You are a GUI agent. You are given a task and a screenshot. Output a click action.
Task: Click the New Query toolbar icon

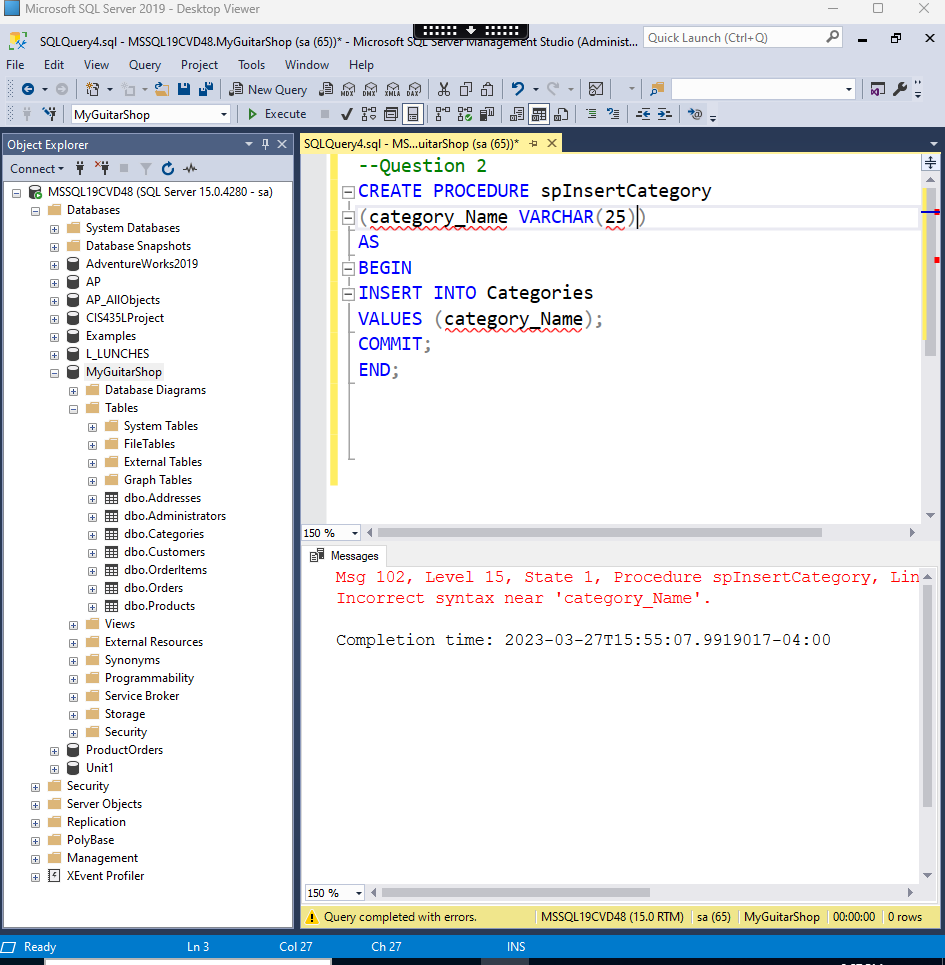pyautogui.click(x=268, y=89)
